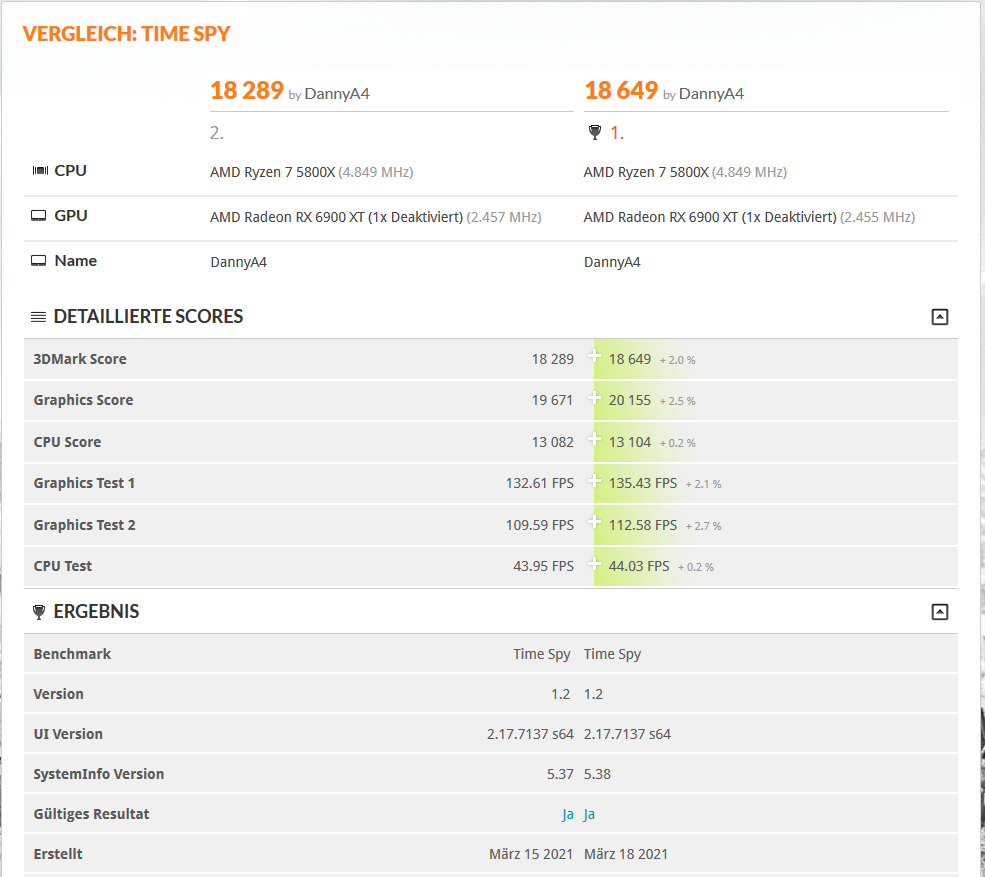Click the Benchmark row label
985x877 pixels.
click(x=72, y=654)
